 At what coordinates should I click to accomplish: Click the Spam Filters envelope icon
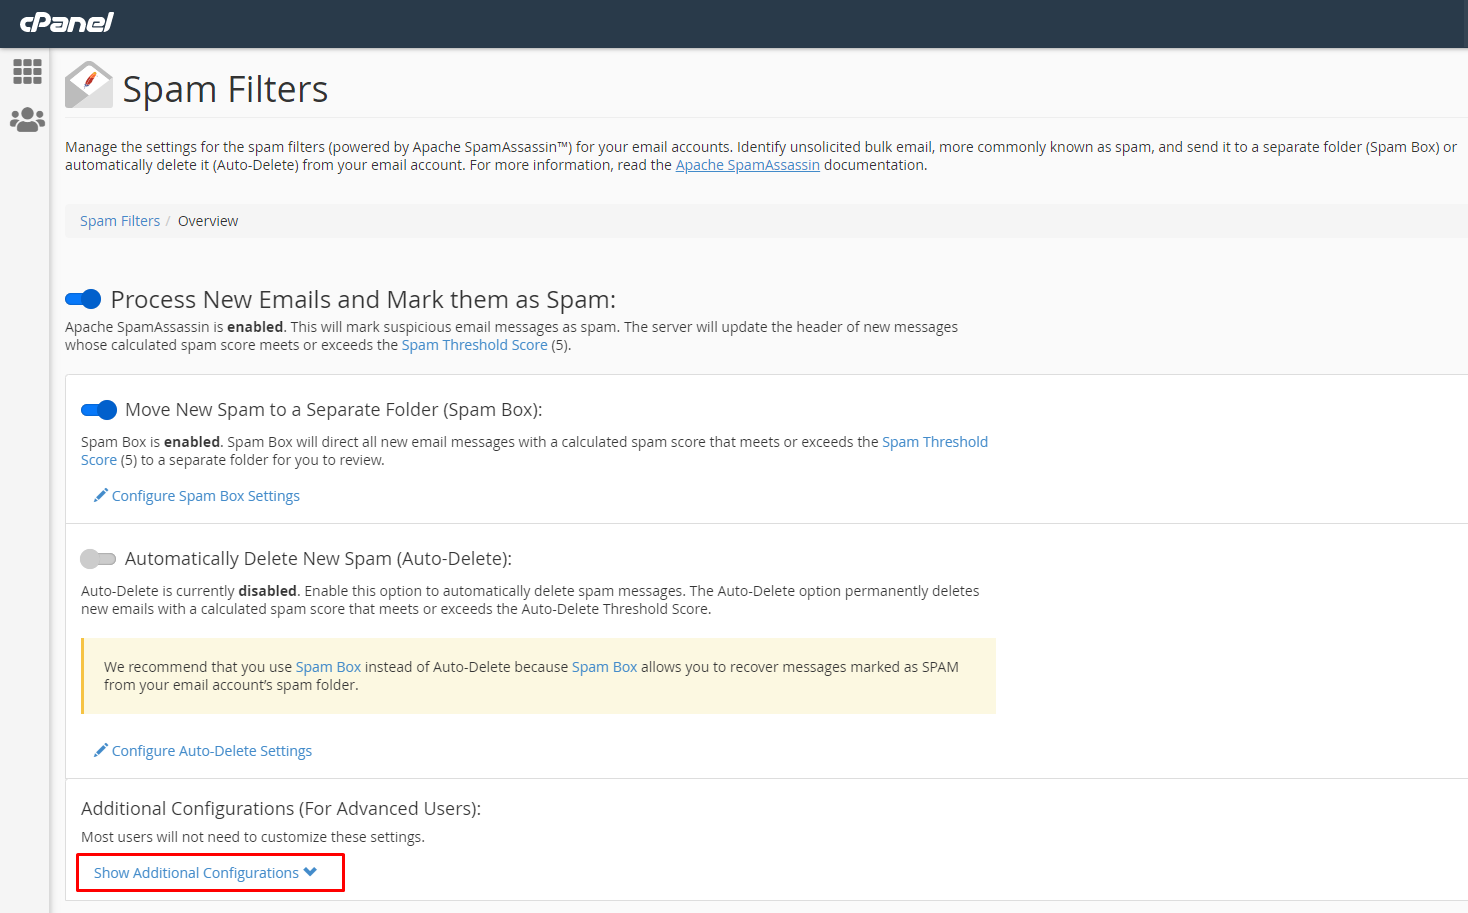pyautogui.click(x=89, y=86)
